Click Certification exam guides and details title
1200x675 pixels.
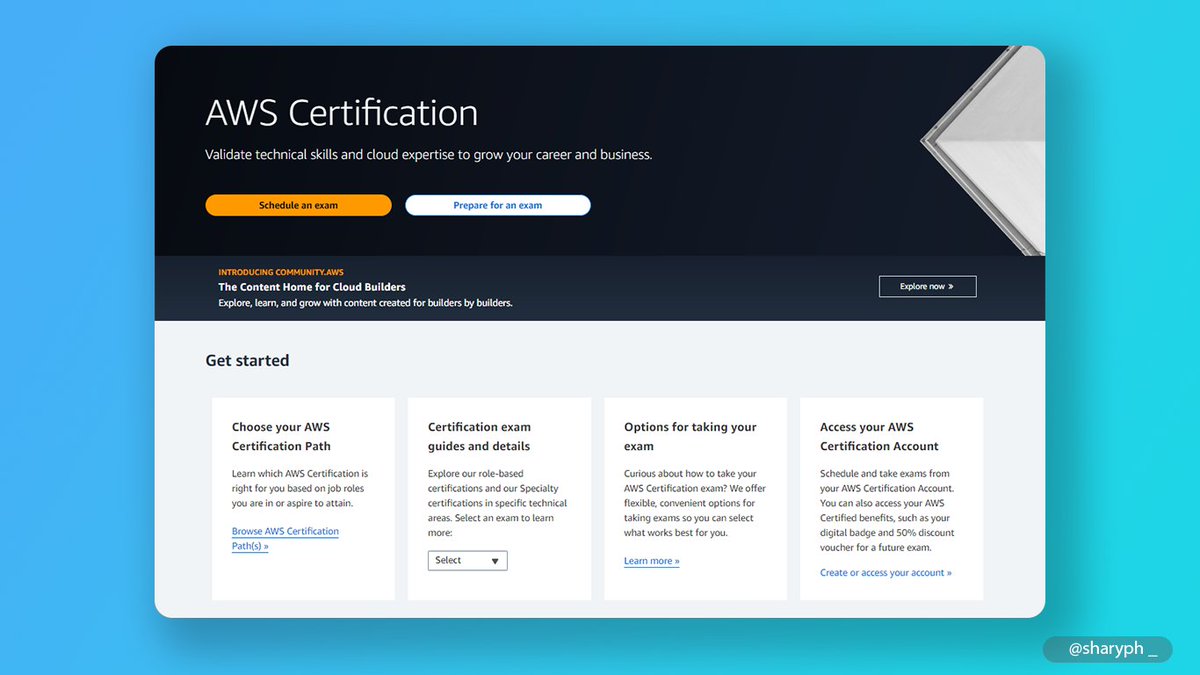coord(479,437)
